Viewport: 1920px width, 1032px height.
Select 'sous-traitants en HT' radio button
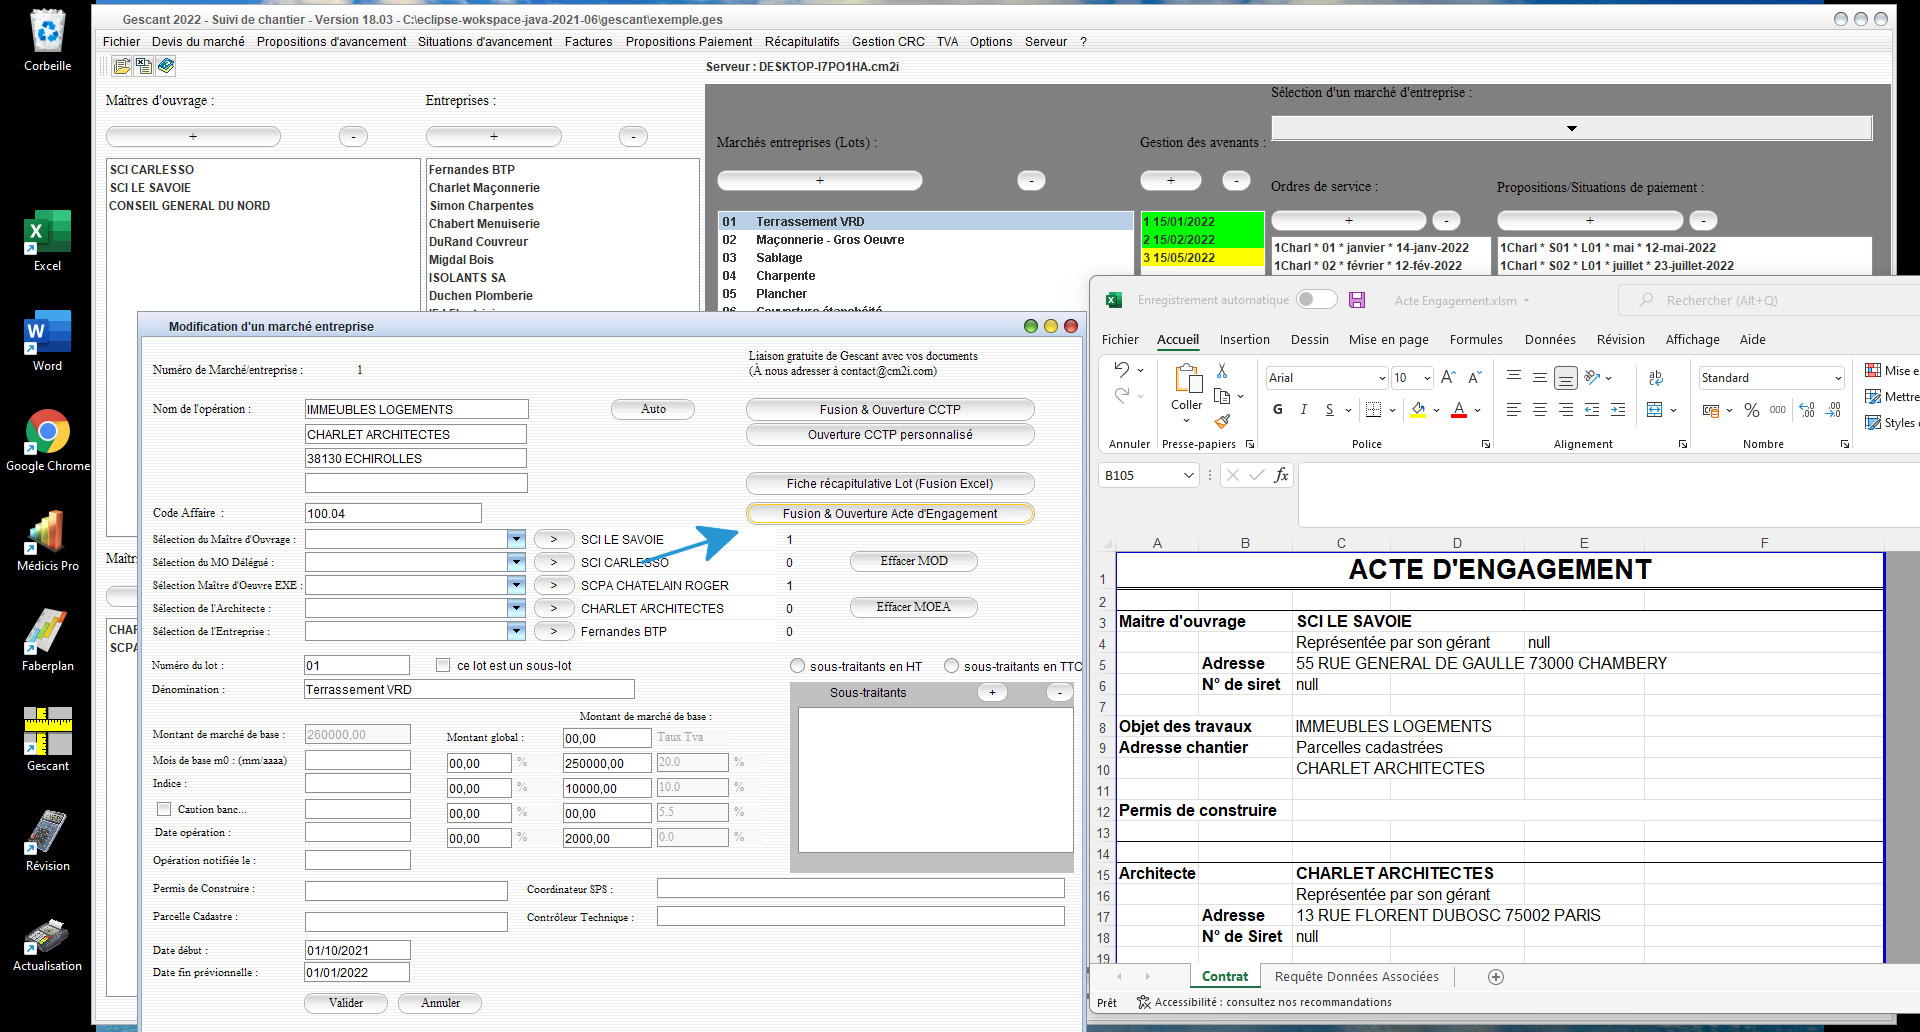pyautogui.click(x=797, y=666)
